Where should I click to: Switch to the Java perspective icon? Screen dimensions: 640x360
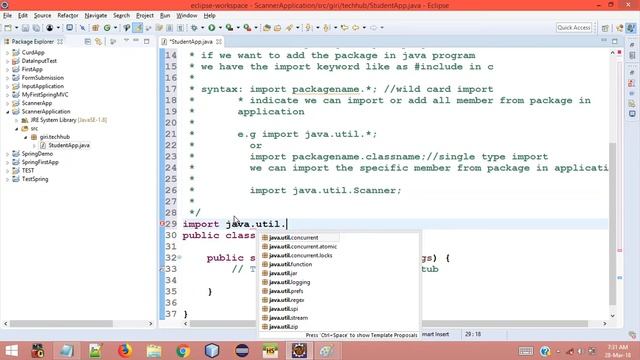(x=631, y=28)
